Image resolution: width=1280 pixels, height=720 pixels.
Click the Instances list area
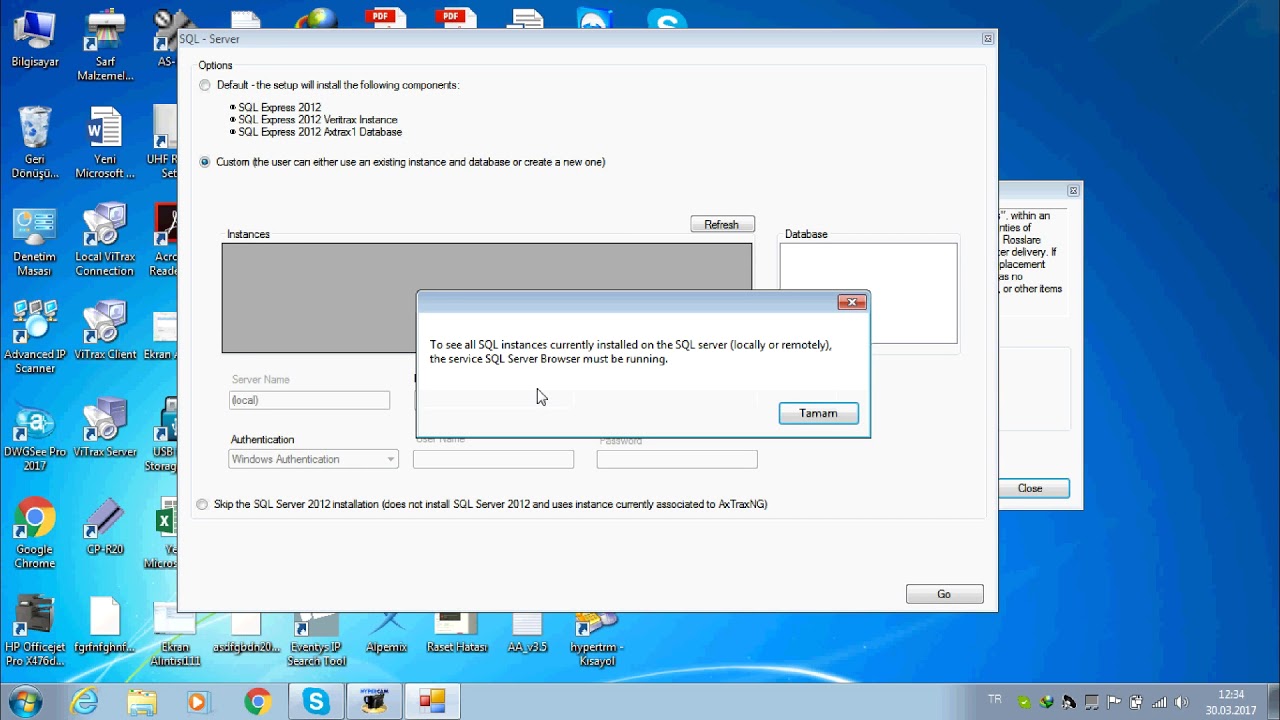pyautogui.click(x=487, y=298)
